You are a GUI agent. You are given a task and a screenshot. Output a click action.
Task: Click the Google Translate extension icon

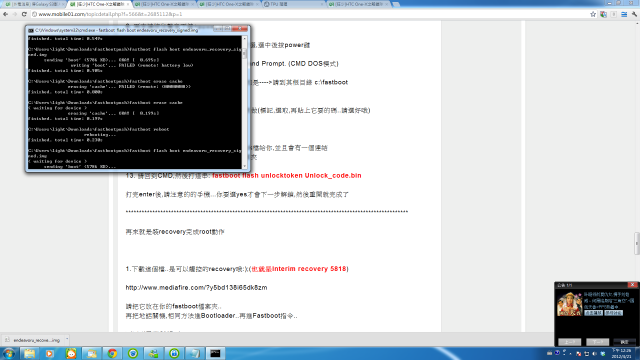(x=603, y=14)
